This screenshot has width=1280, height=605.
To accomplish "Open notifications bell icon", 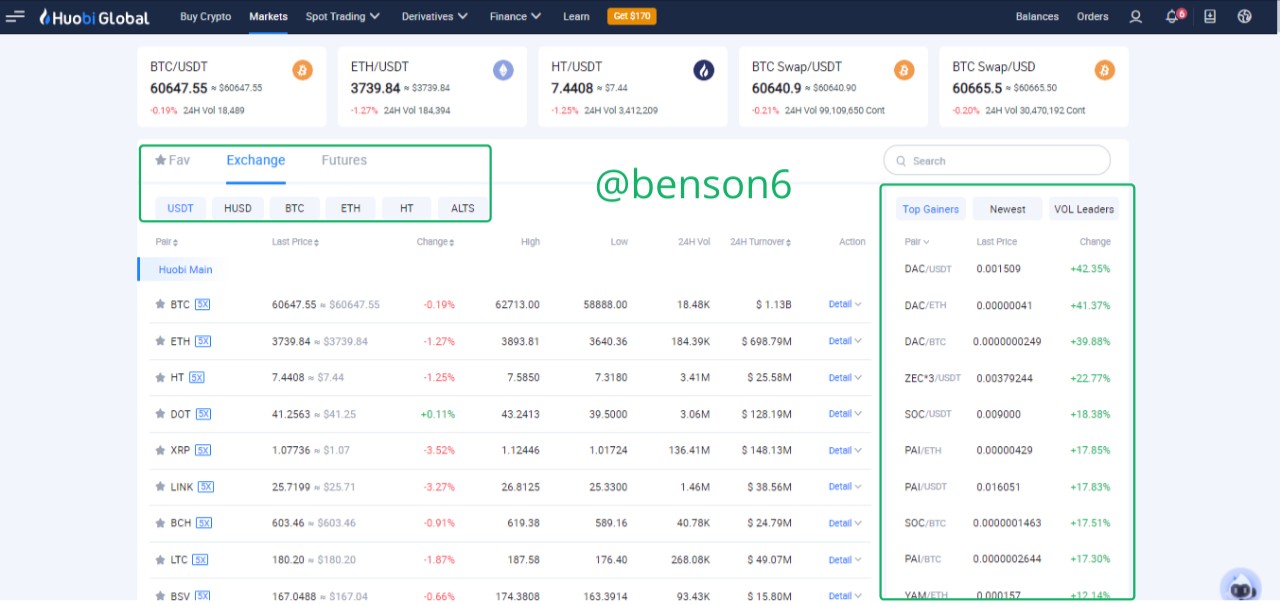I will coord(1172,17).
